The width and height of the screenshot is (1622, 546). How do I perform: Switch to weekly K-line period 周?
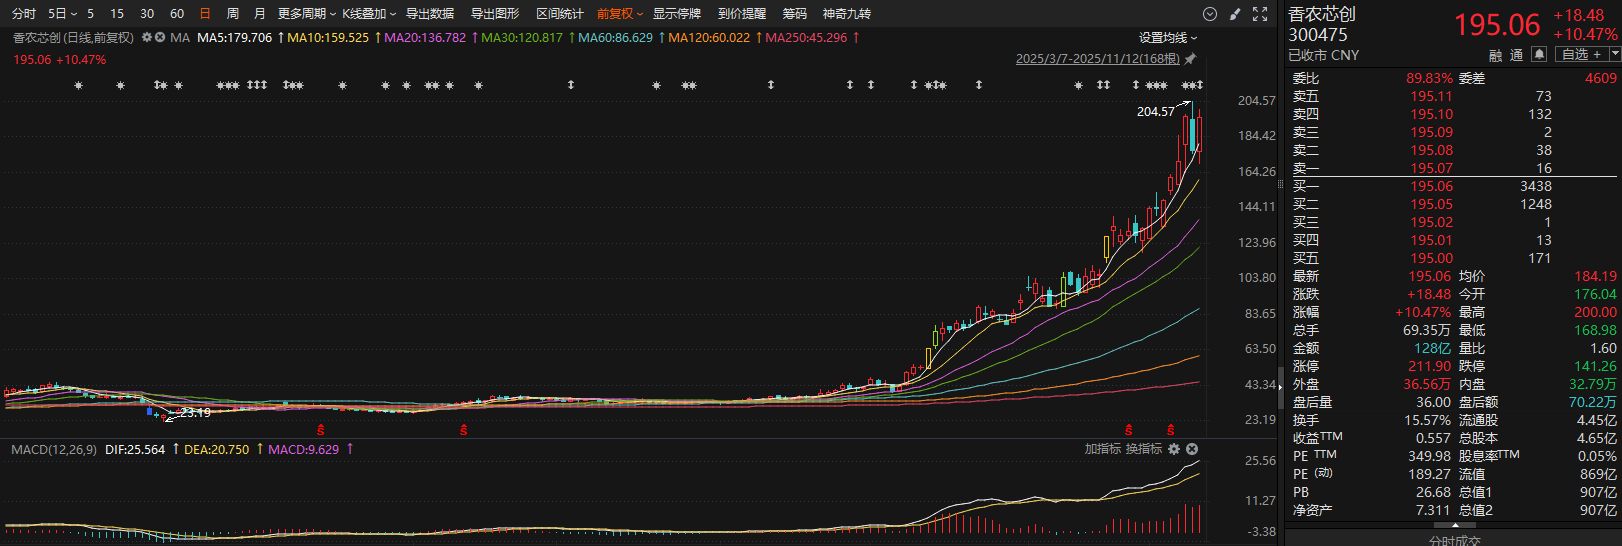[233, 14]
